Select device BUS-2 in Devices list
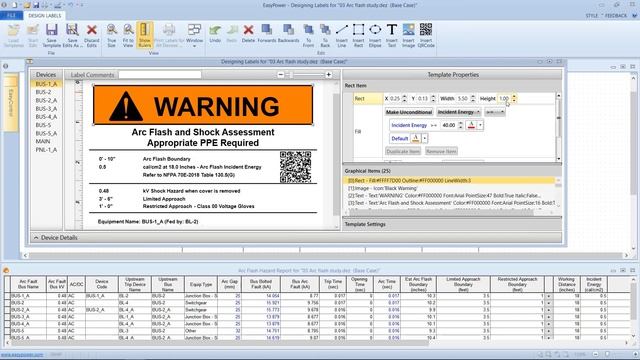640x360 pixels. (x=43, y=92)
